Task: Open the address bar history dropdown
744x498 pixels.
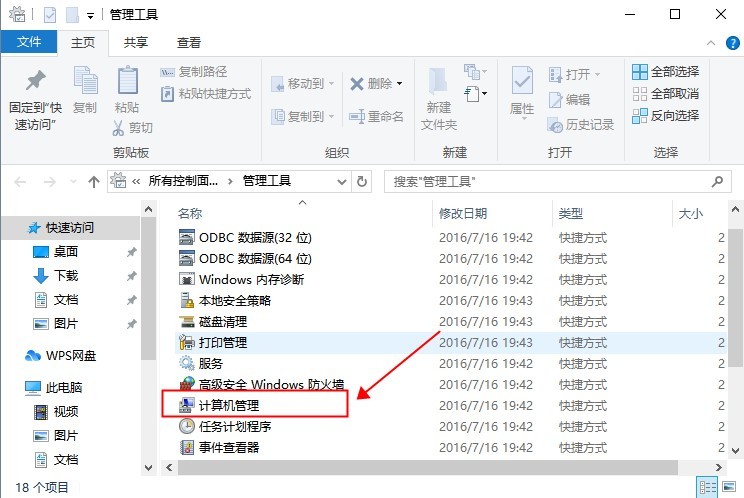Action: click(x=341, y=182)
